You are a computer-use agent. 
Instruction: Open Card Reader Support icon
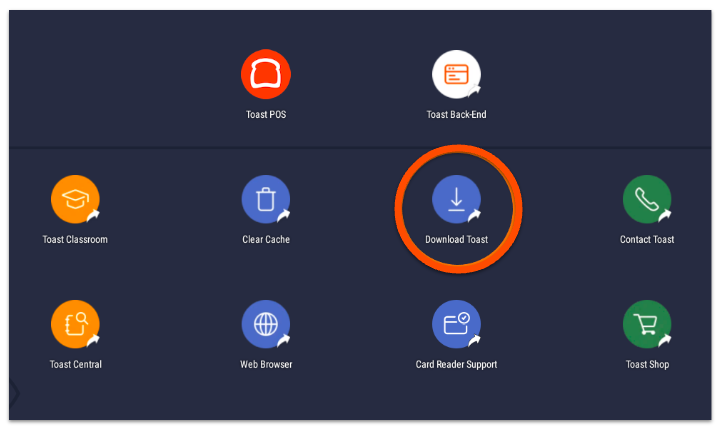pyautogui.click(x=456, y=325)
